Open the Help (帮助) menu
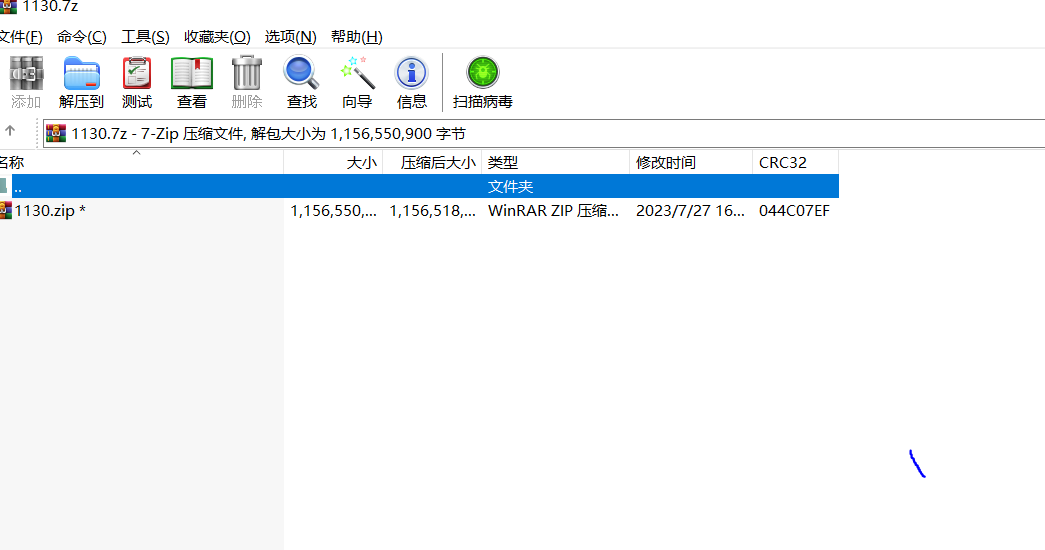This screenshot has width=1045, height=550. (357, 37)
